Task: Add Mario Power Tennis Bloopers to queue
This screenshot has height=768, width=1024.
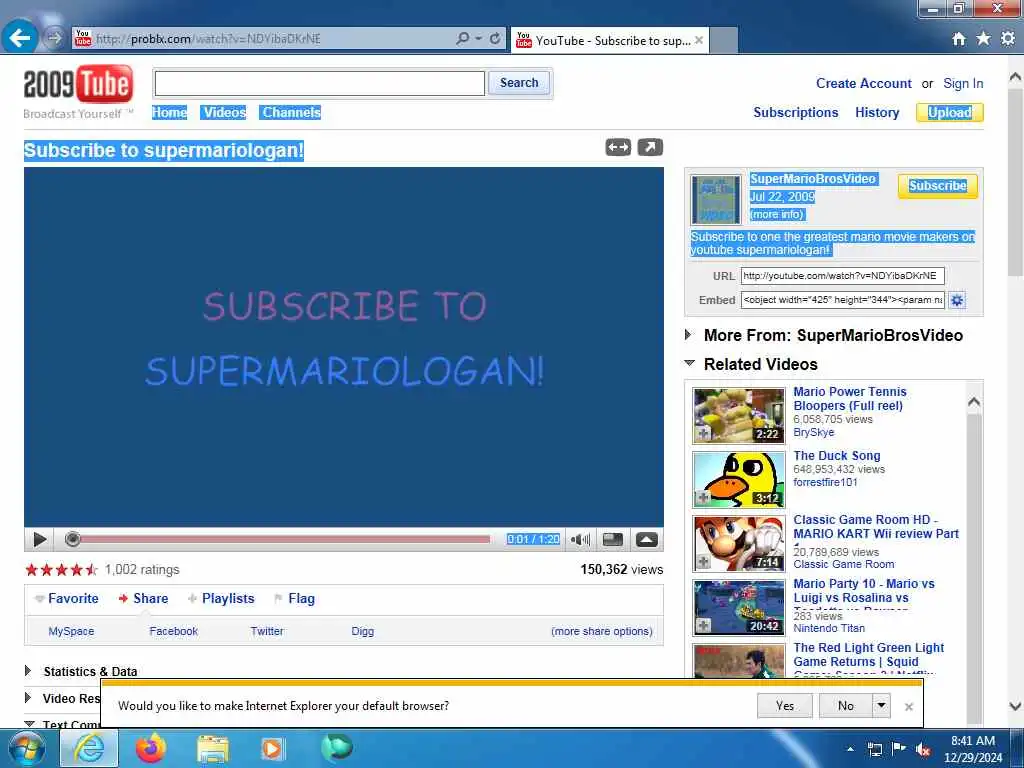Action: (x=703, y=434)
